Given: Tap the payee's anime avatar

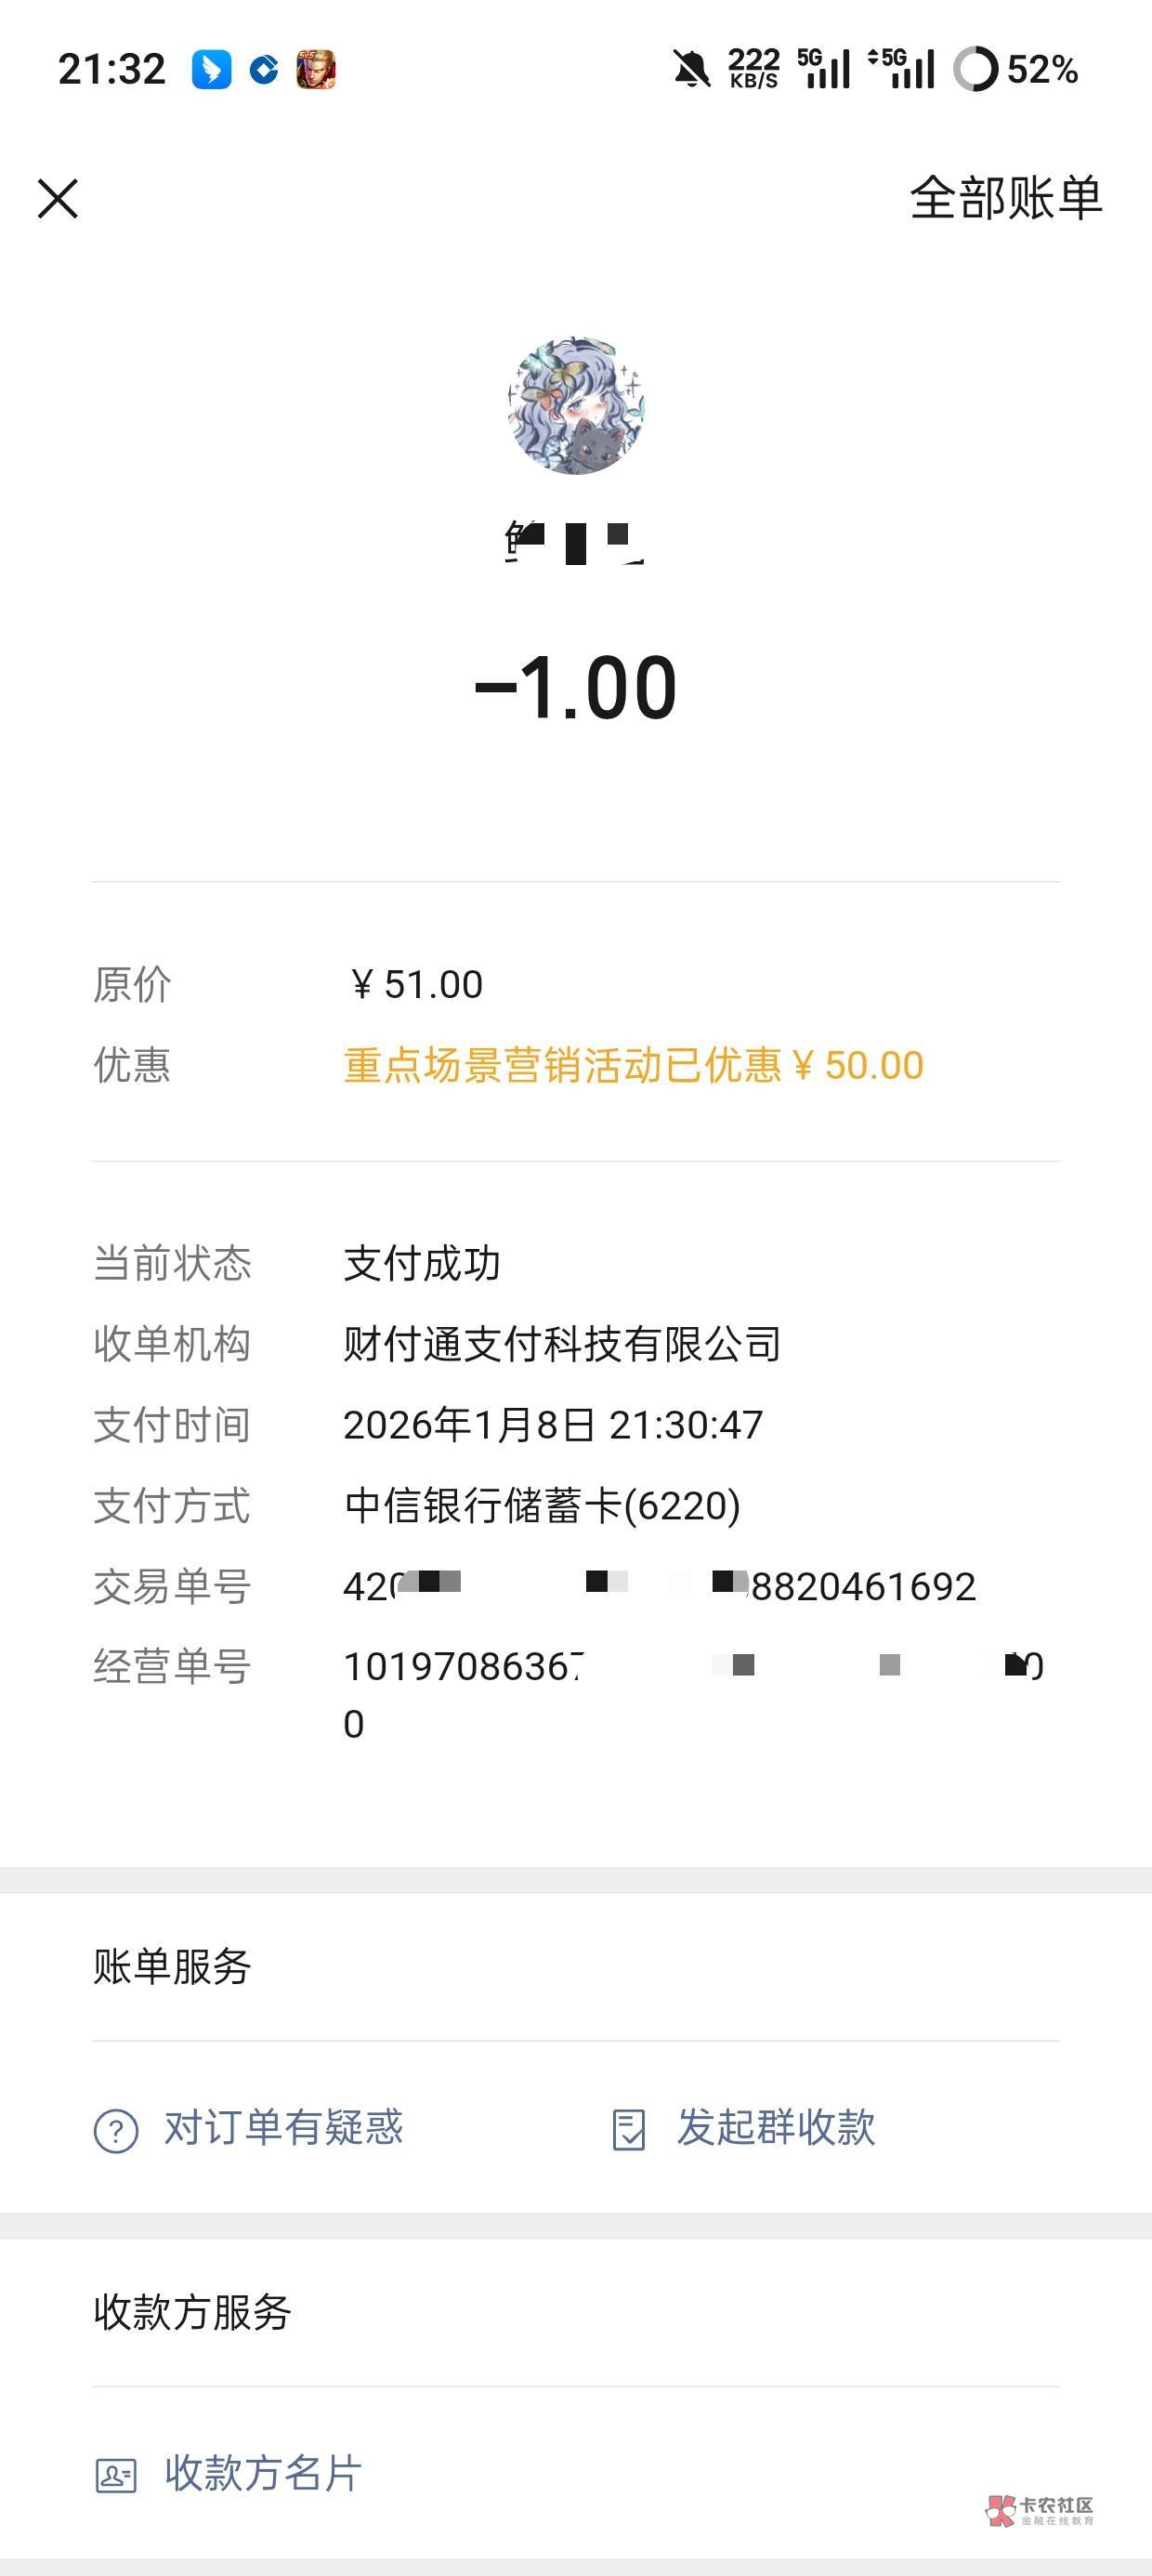Looking at the screenshot, I should pyautogui.click(x=576, y=405).
